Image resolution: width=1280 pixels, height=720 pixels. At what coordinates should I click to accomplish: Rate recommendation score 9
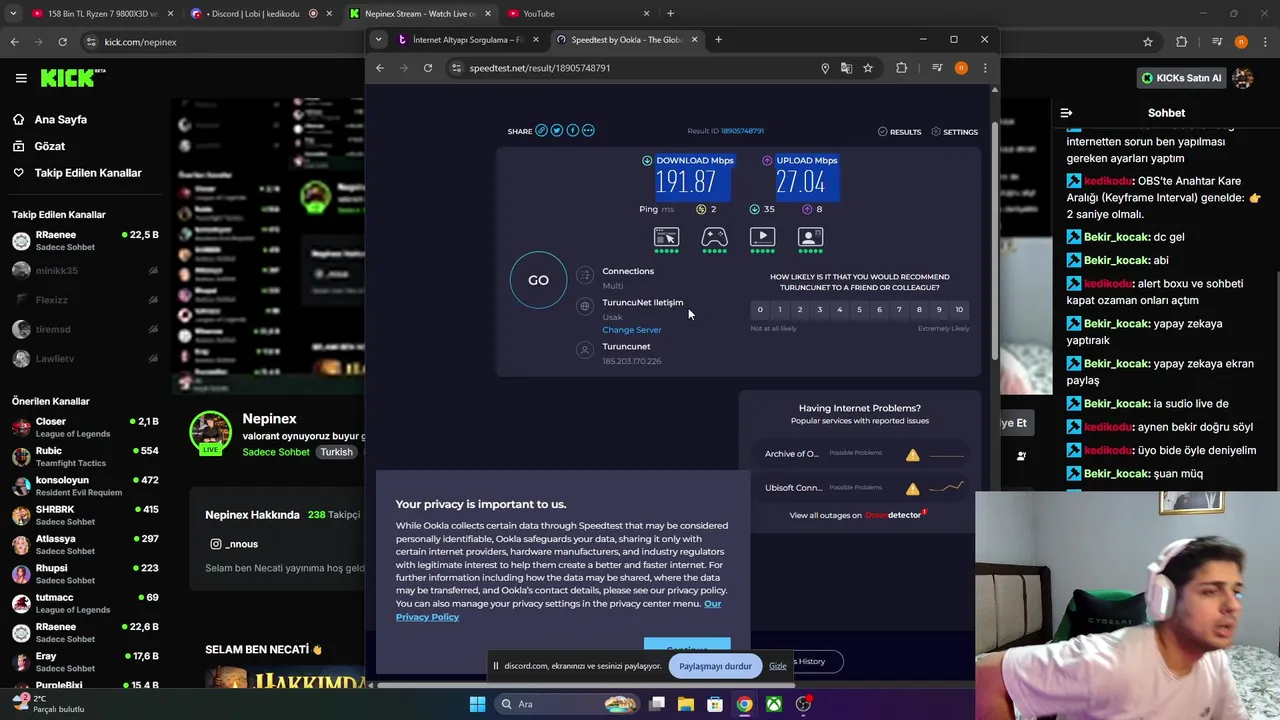[939, 310]
